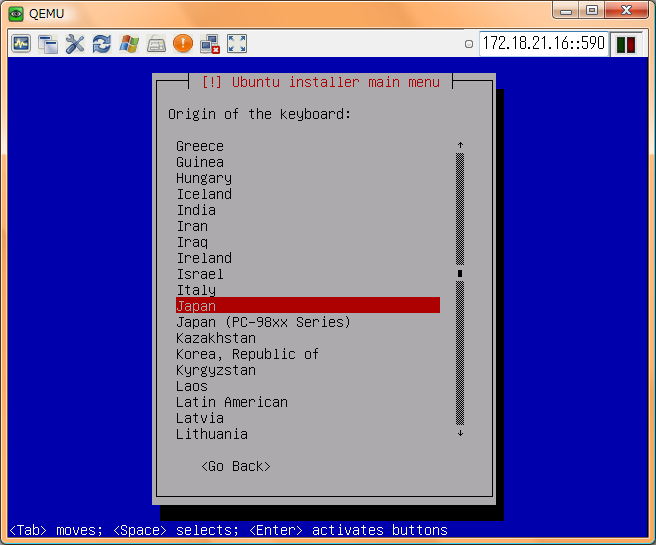Maximize the QEMU window
The image size is (656, 545).
592,10
